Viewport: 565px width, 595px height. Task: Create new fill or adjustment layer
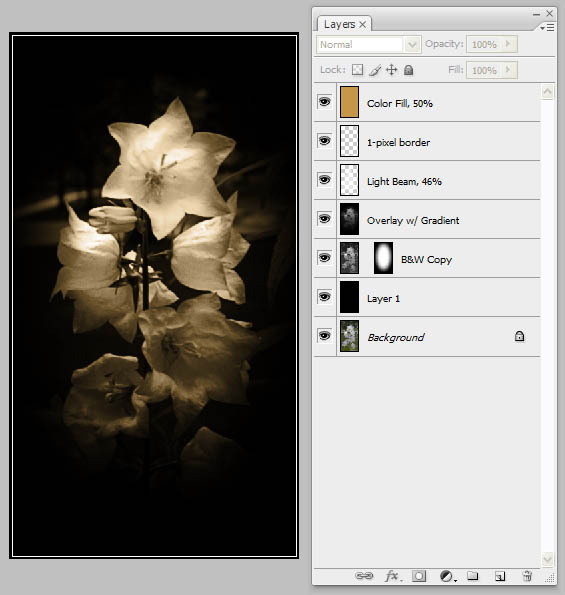447,576
